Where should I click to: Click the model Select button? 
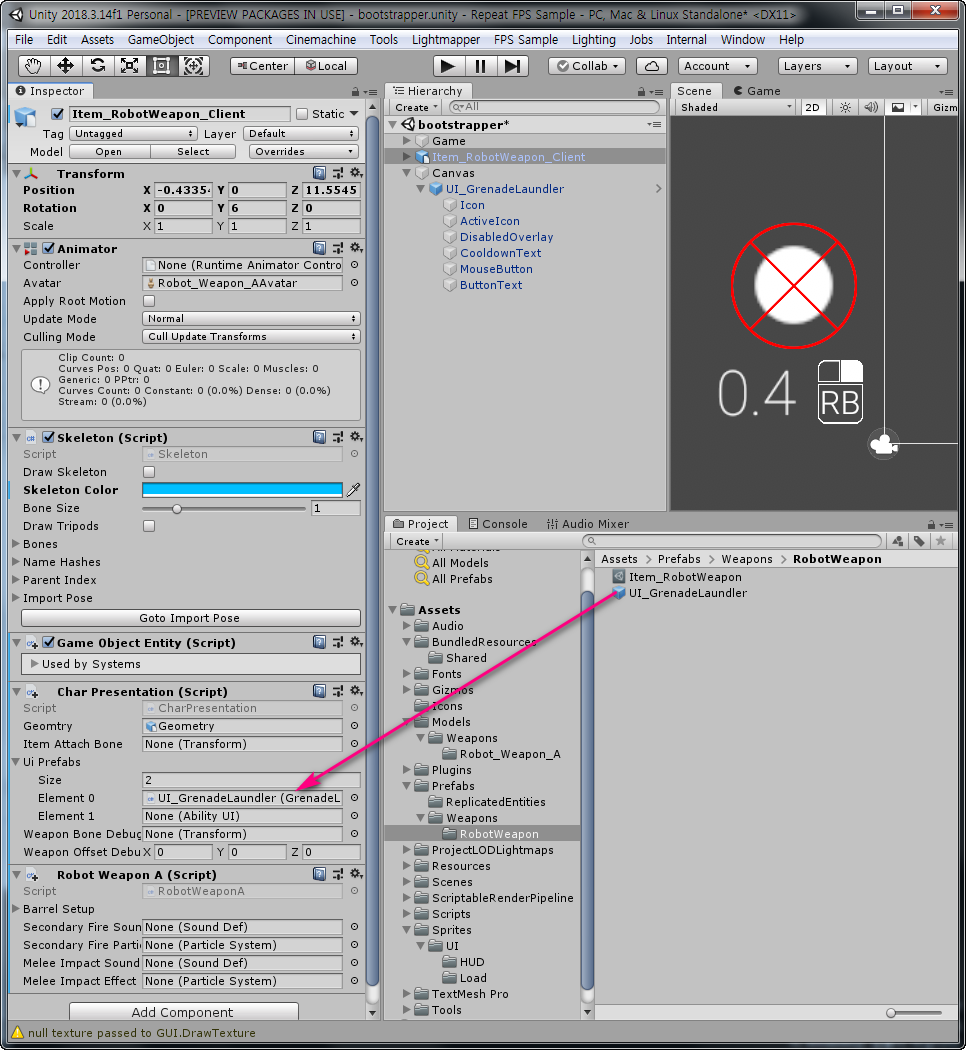[193, 152]
